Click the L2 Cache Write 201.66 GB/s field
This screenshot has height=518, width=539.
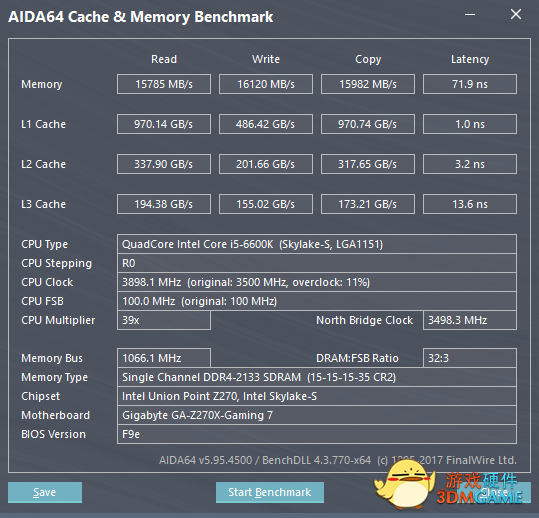pos(266,164)
